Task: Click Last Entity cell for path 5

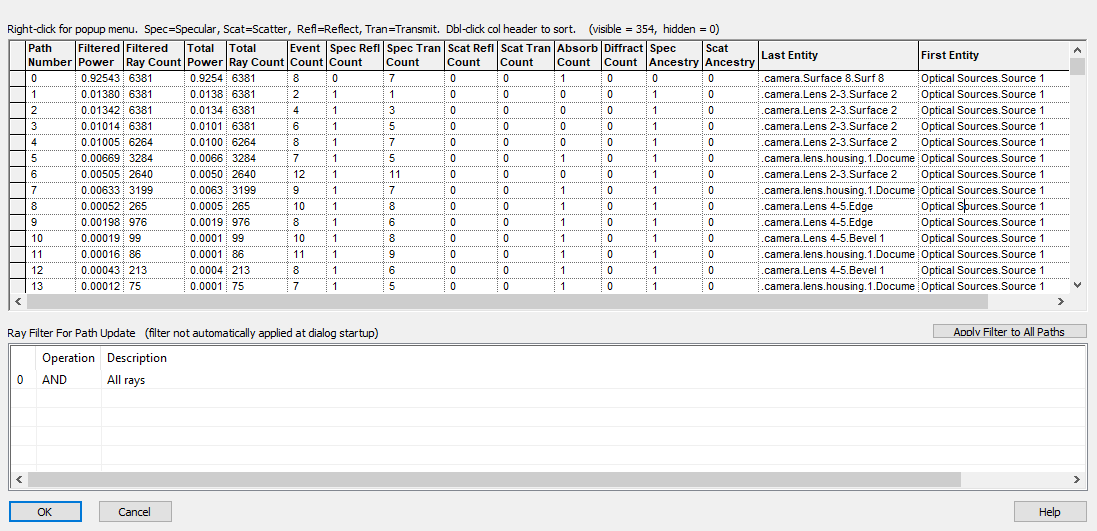Action: click(x=838, y=158)
